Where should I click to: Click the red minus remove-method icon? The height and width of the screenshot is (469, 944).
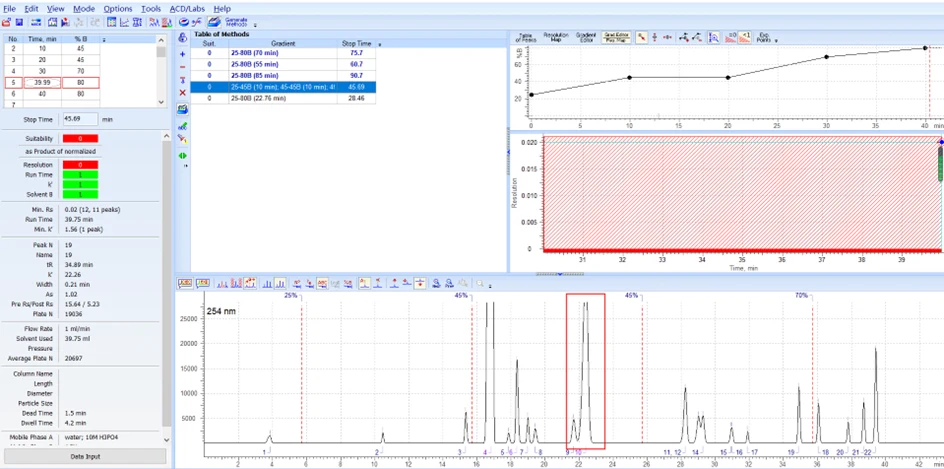tap(183, 67)
